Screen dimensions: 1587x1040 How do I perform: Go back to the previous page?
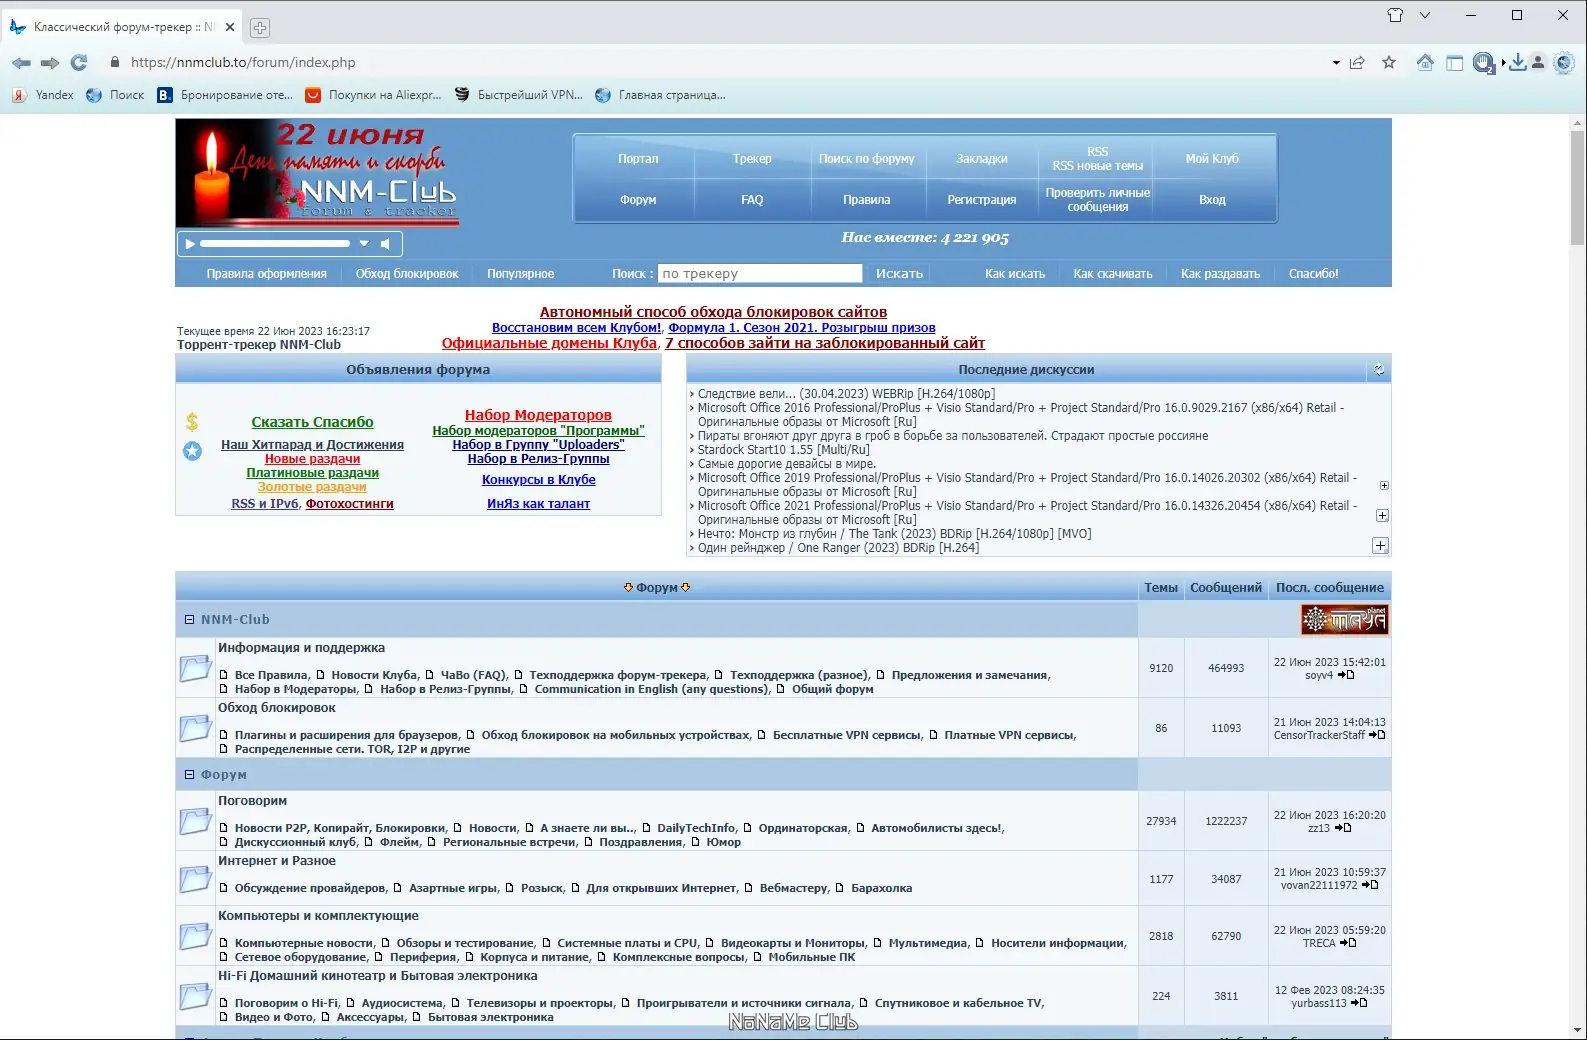21,62
